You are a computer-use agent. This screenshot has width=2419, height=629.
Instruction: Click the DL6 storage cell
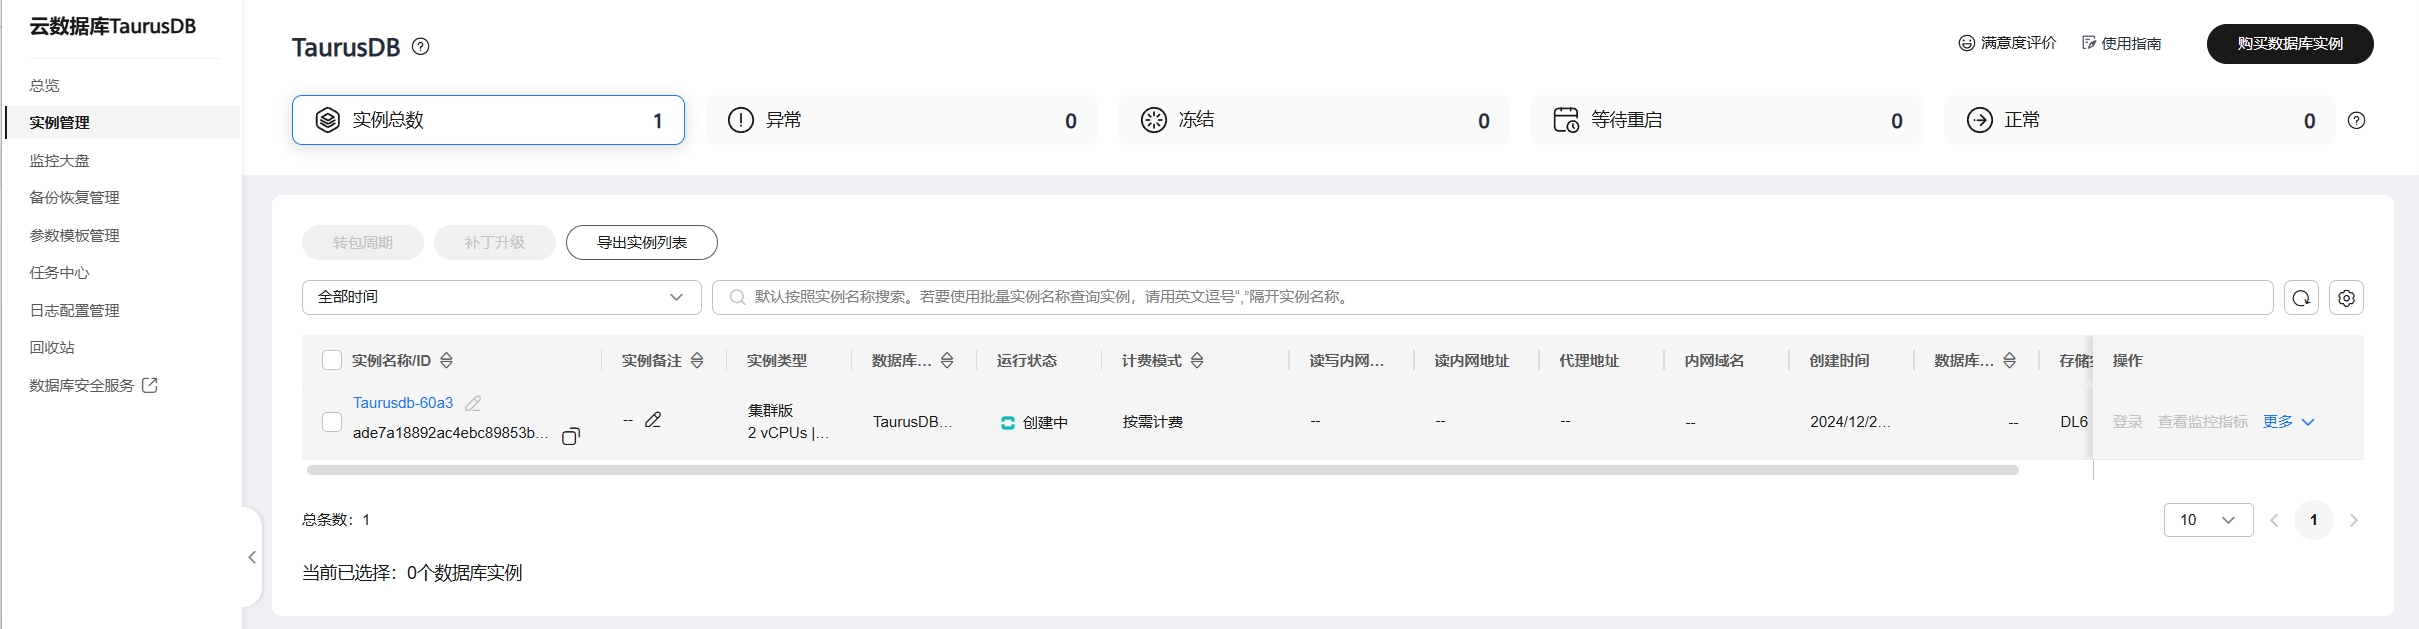[2074, 422]
